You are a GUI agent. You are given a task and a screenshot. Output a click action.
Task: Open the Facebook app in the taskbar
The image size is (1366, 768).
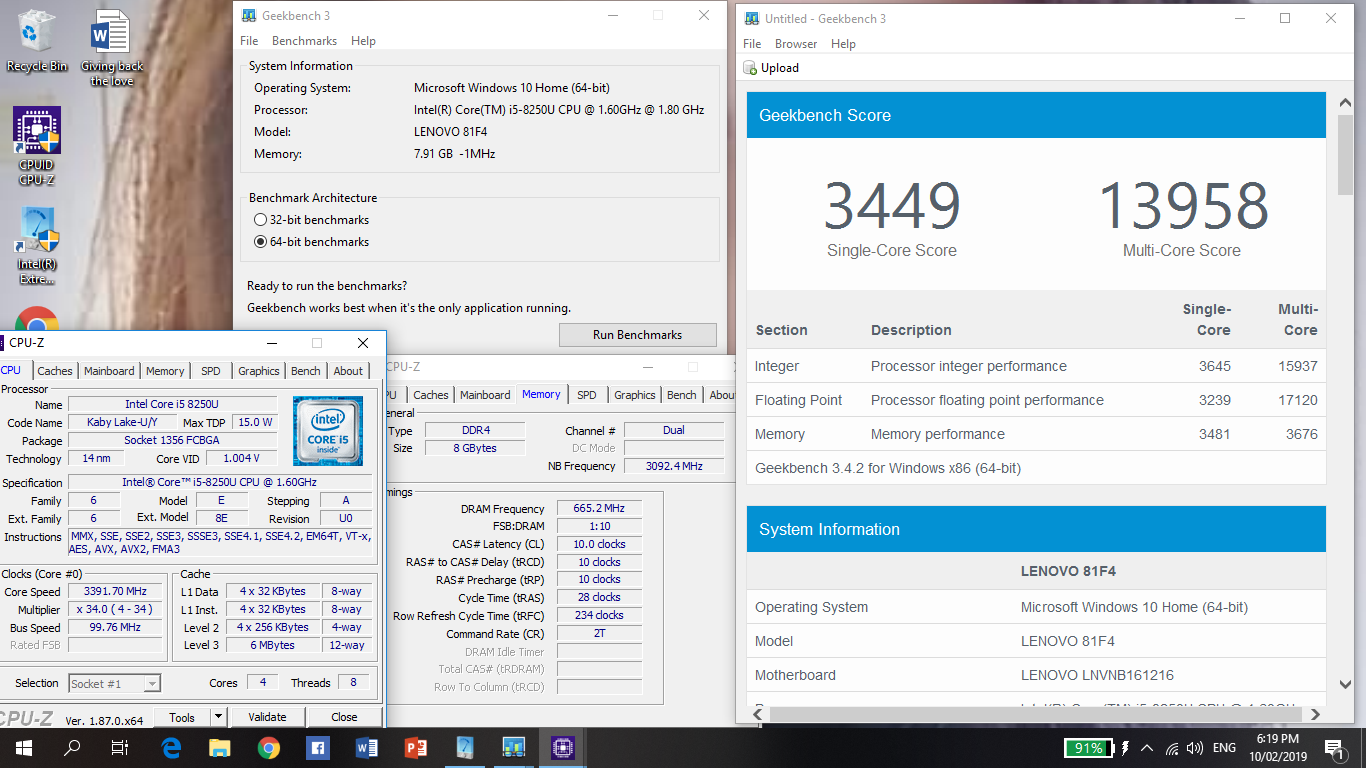click(x=317, y=747)
